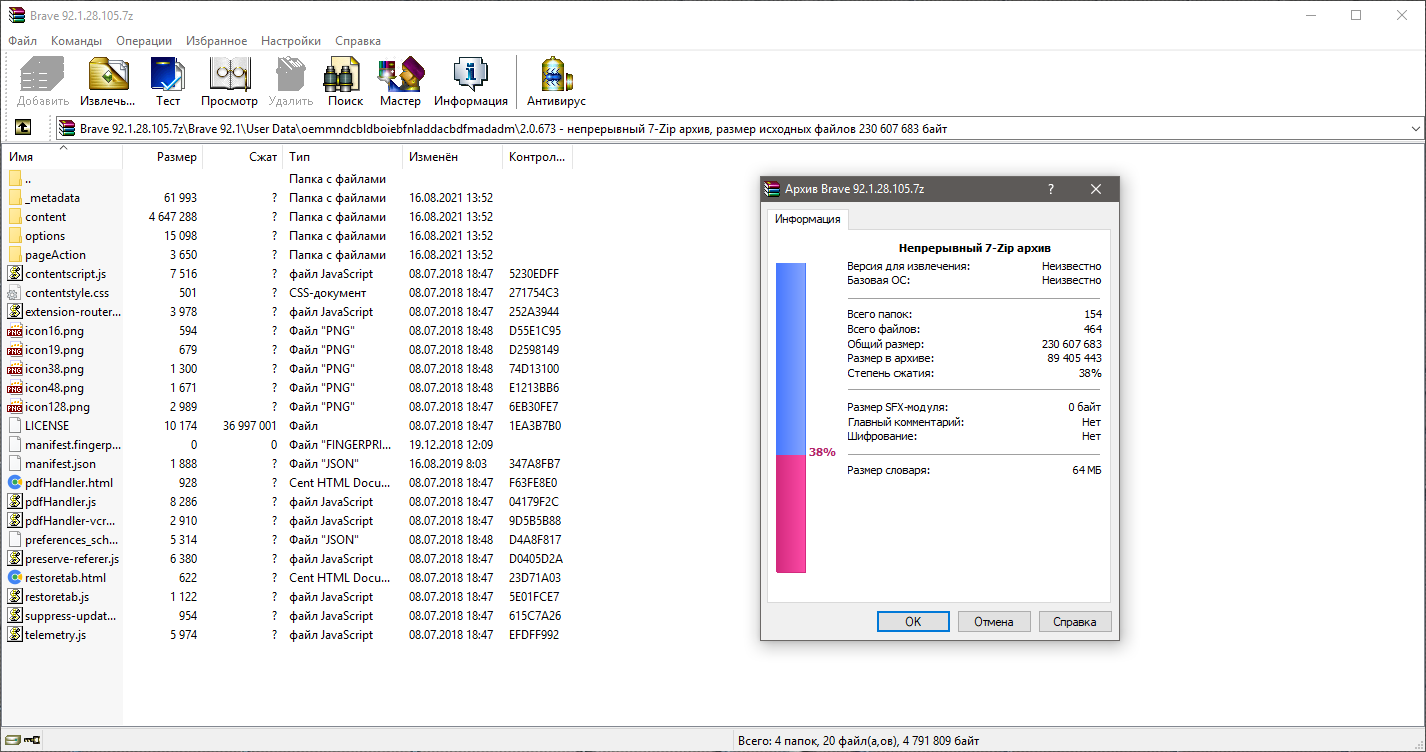Open the Настройки menu
The height and width of the screenshot is (752, 1426).
coord(291,41)
